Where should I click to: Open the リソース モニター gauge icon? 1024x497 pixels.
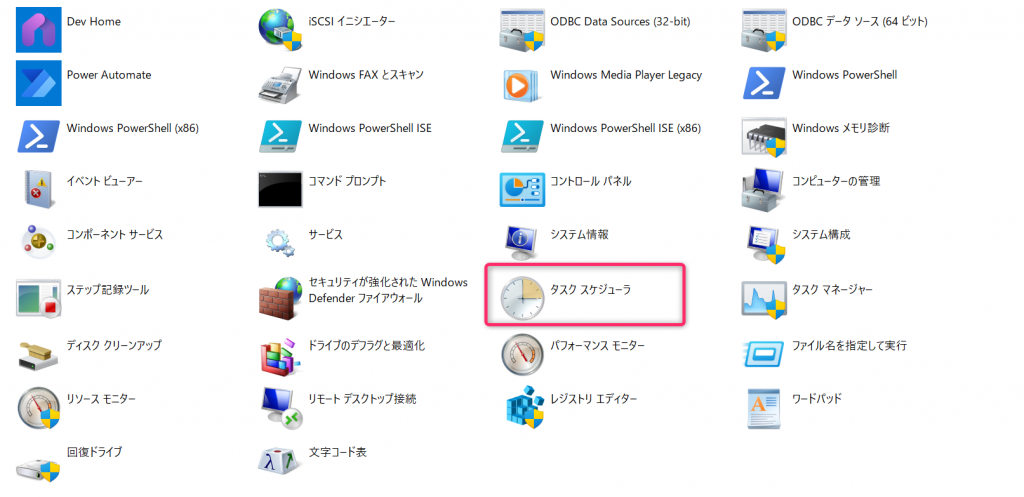coord(39,408)
